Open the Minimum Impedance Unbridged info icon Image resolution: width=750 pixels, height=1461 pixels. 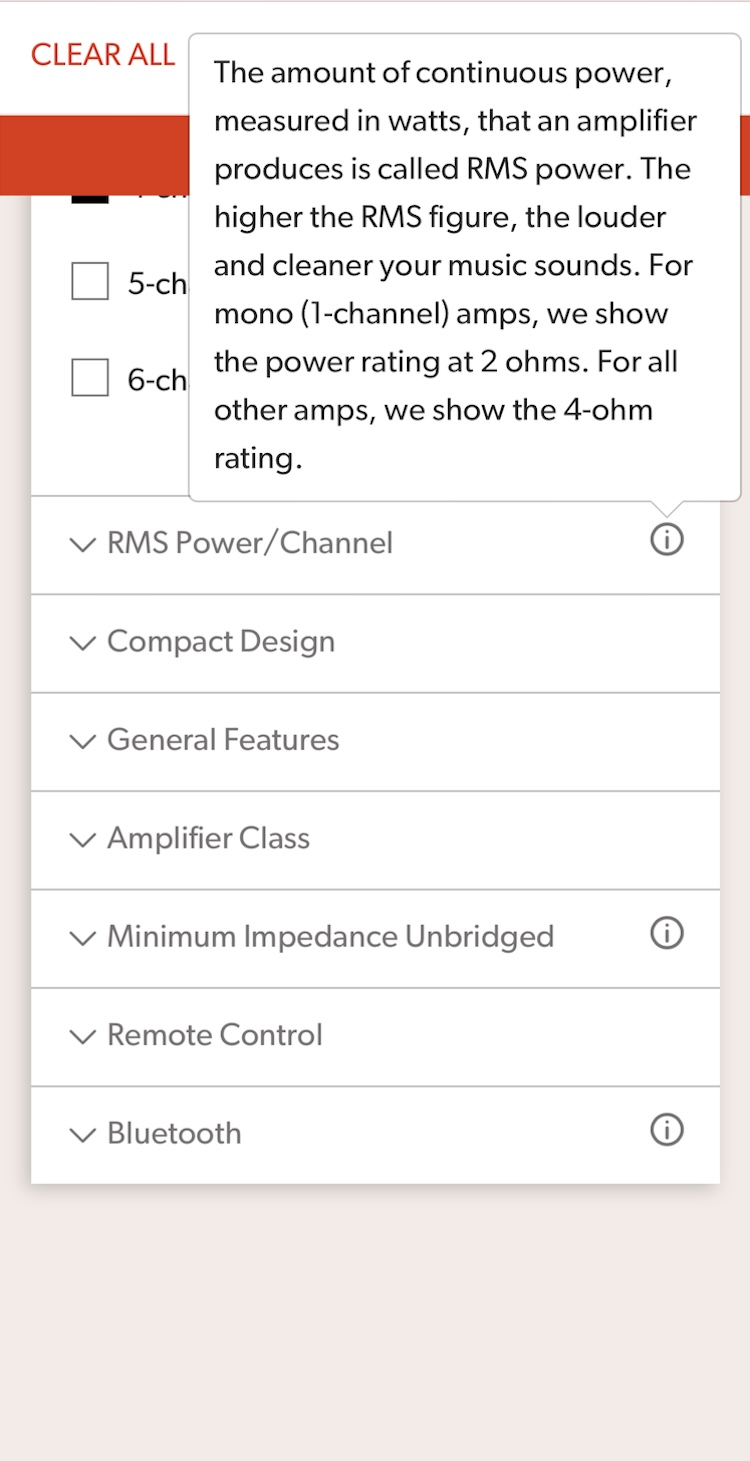pyautogui.click(x=667, y=934)
